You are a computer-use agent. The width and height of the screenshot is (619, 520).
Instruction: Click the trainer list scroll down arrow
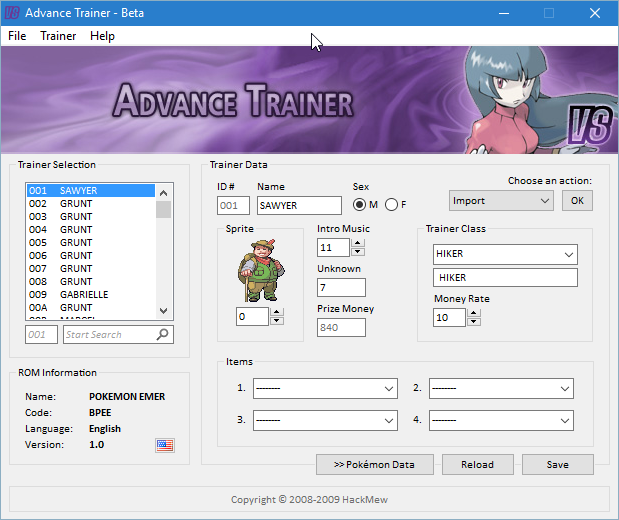163,310
